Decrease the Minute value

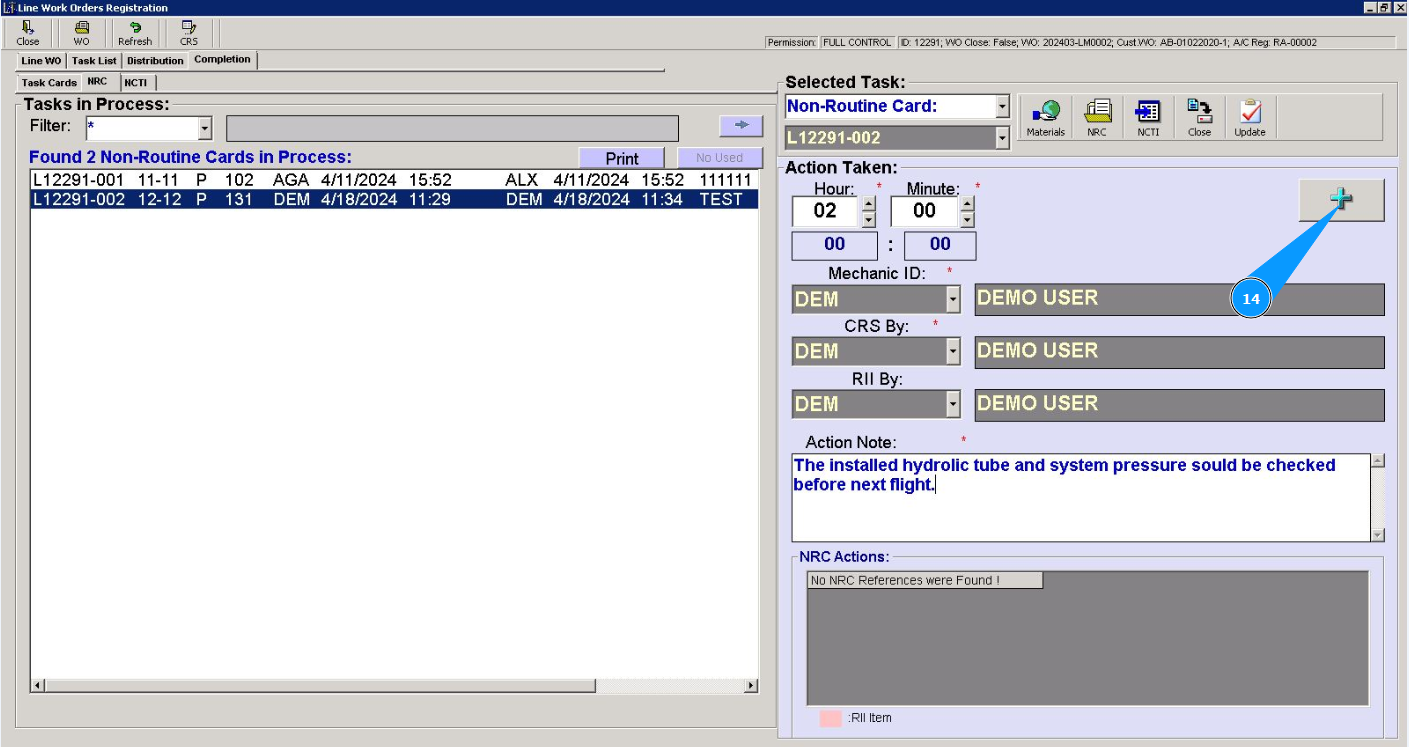click(x=966, y=219)
